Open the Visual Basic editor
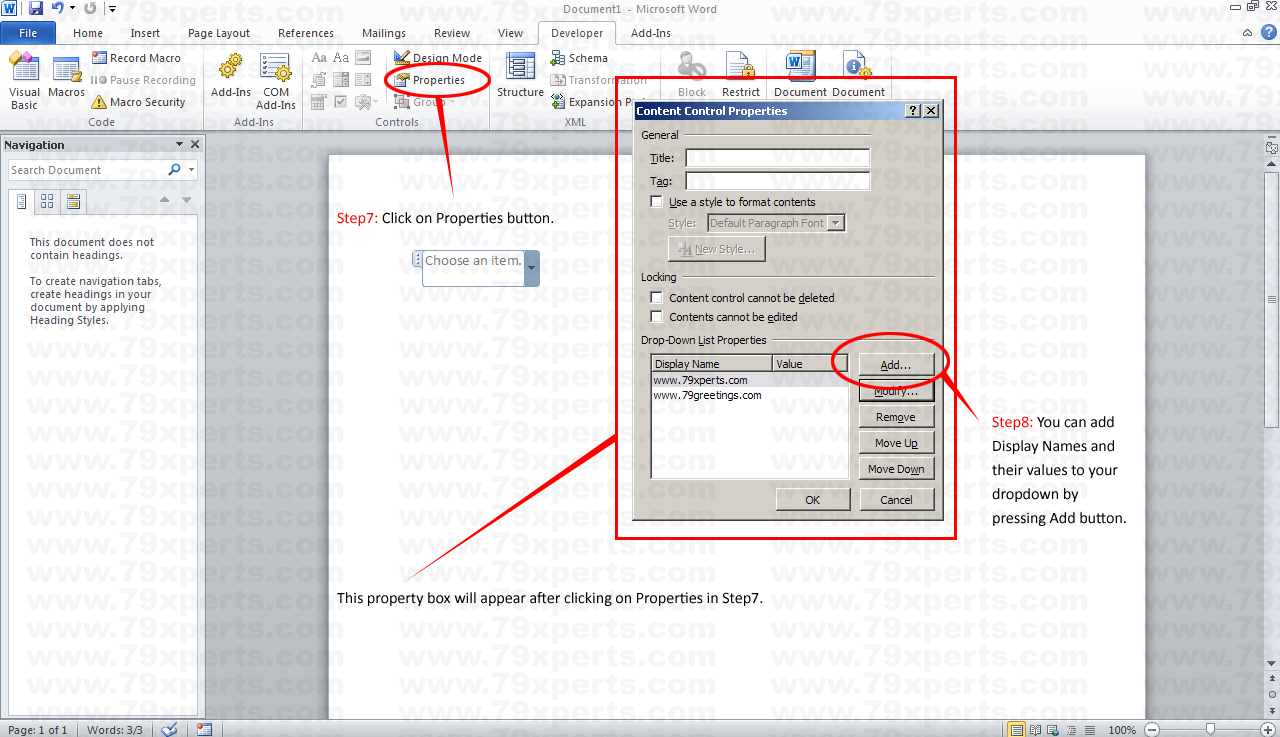Image resolution: width=1280 pixels, height=737 pixels. coord(25,81)
